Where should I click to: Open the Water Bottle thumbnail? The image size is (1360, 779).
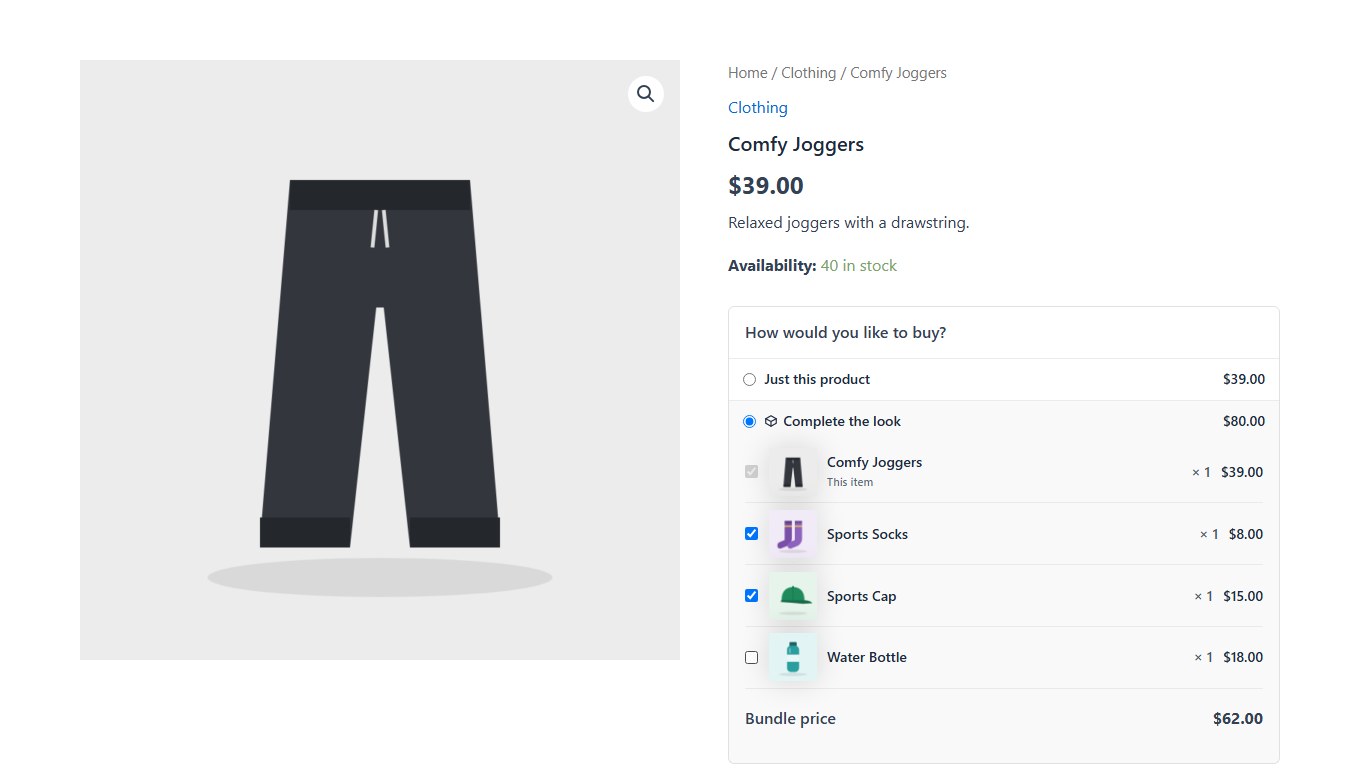pyautogui.click(x=793, y=657)
